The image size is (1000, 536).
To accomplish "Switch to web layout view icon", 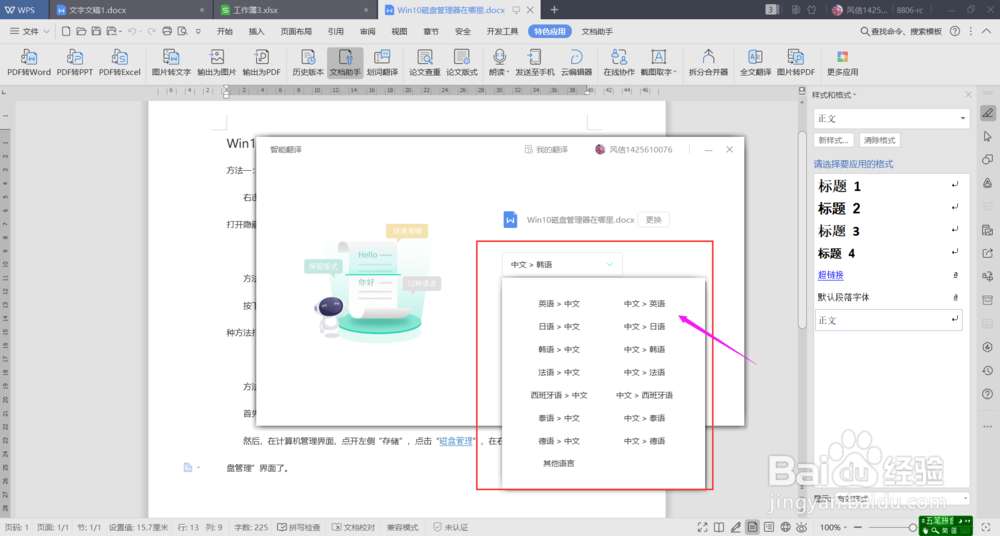I will point(786,527).
